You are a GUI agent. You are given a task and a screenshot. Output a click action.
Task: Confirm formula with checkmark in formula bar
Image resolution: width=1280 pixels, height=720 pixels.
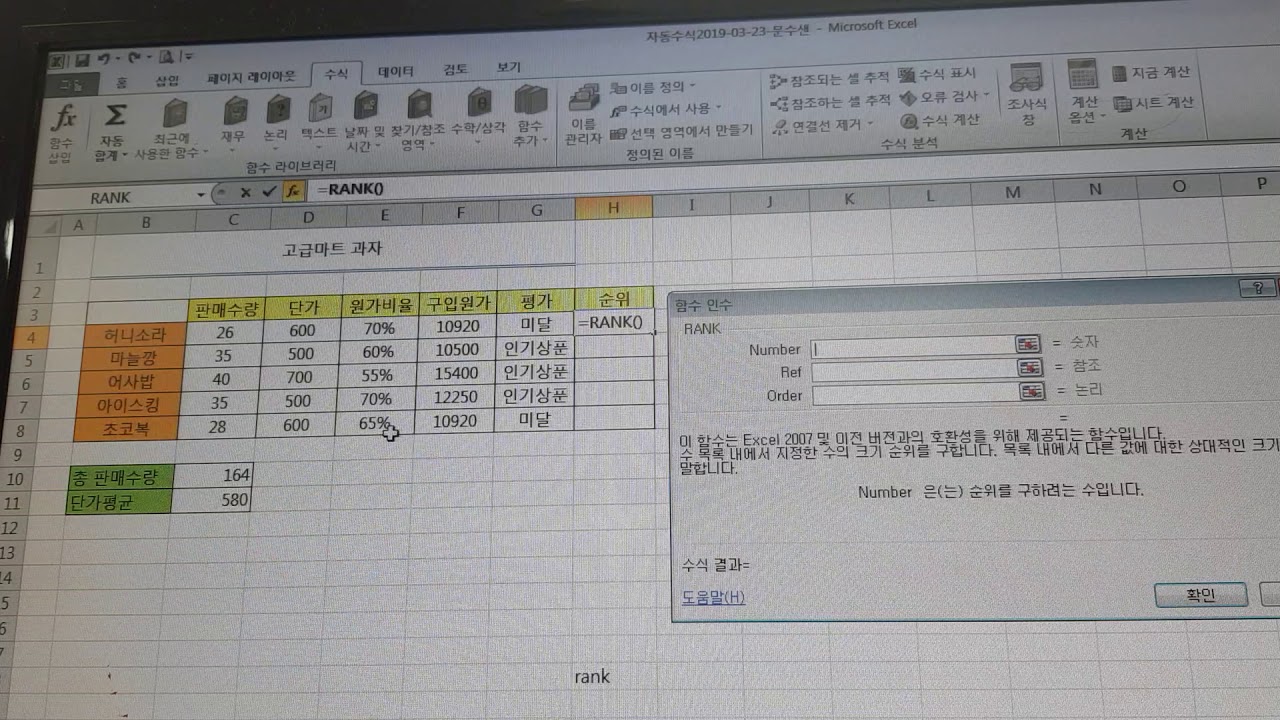268,191
